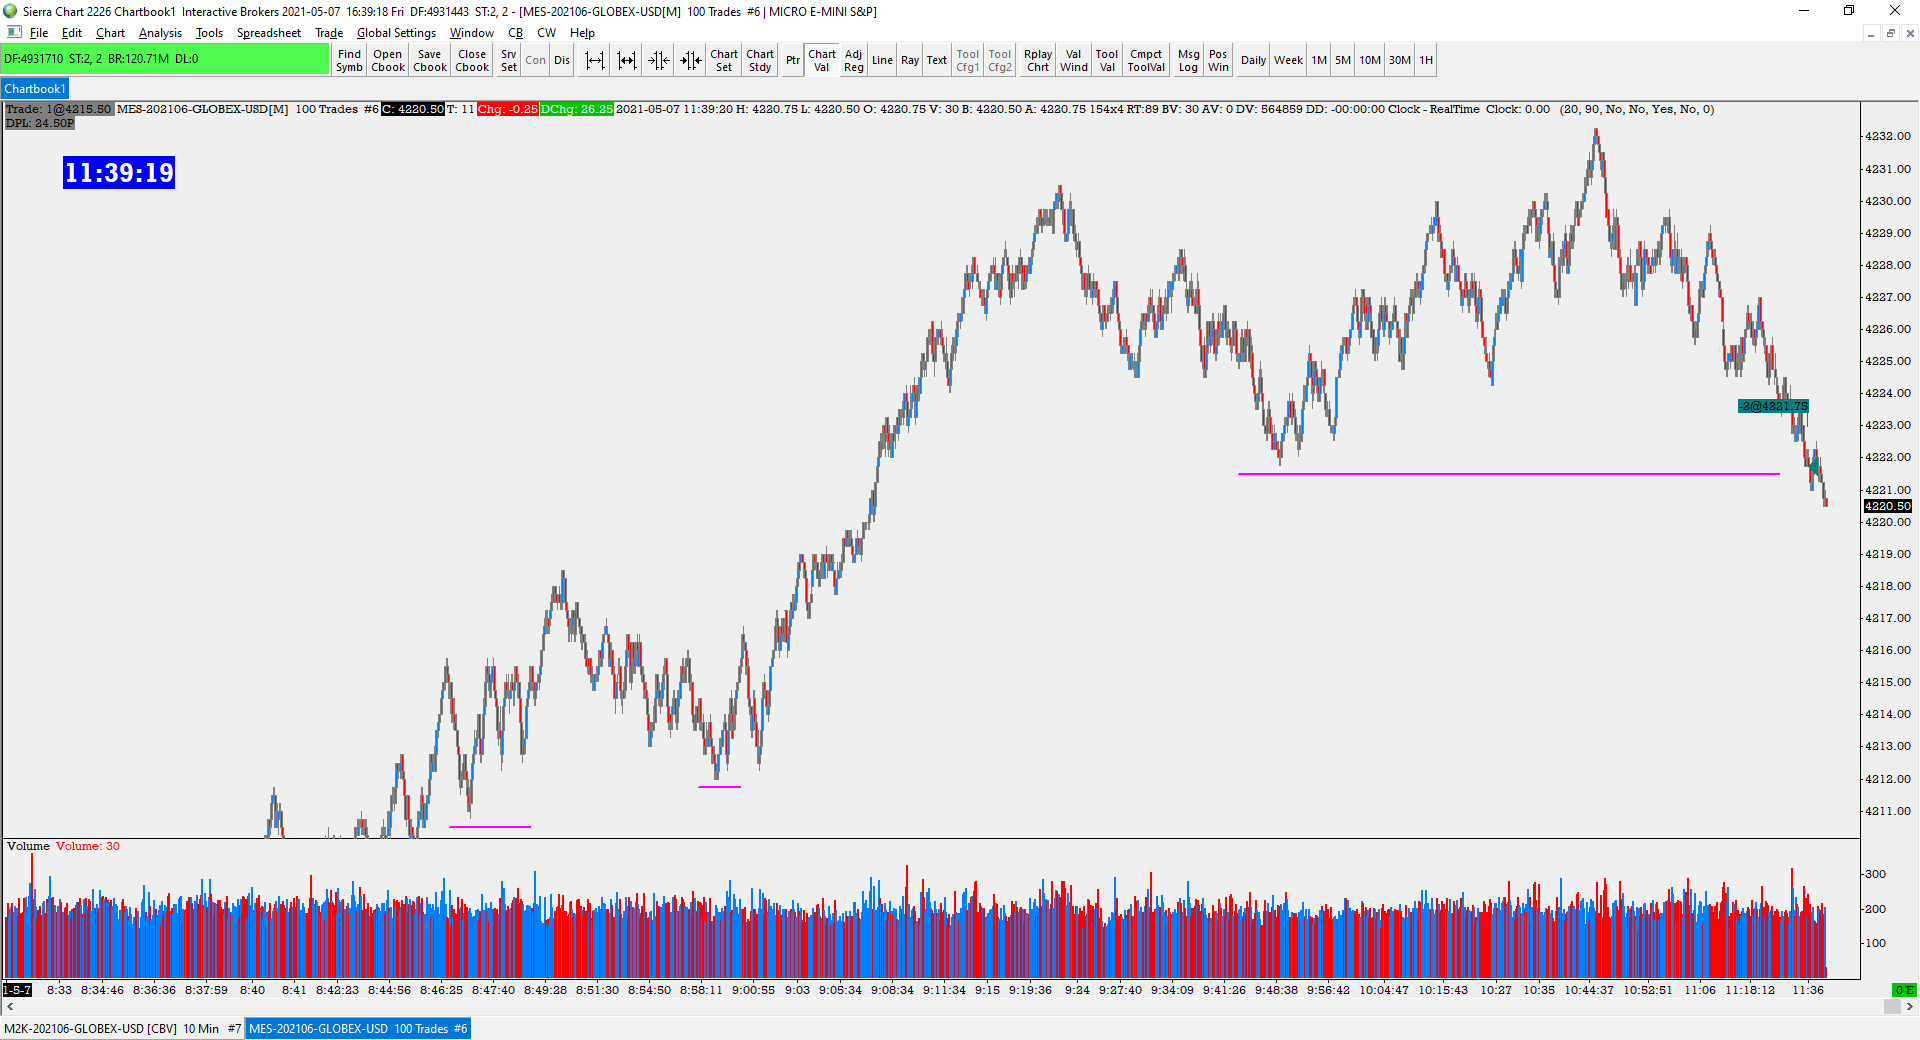The width and height of the screenshot is (1920, 1040).
Task: Toggle Adj Reg adjust regions mode
Action: click(x=854, y=61)
